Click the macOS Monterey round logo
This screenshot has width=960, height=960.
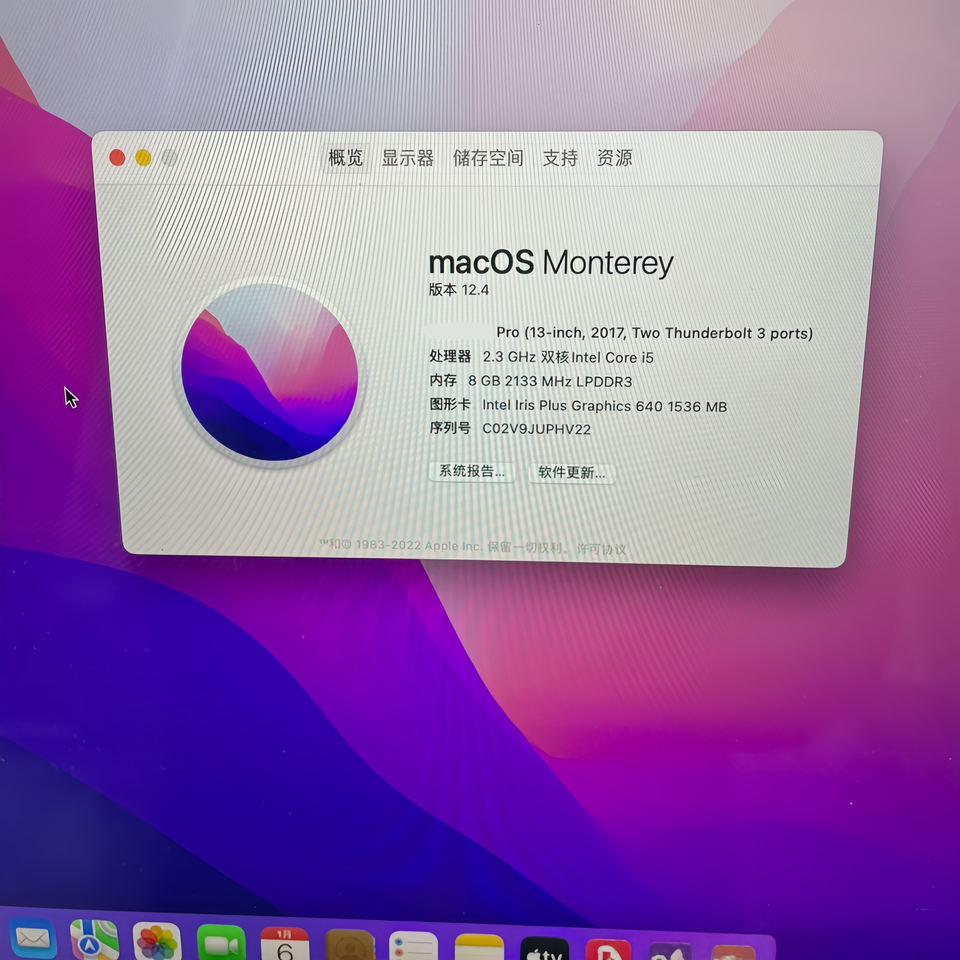269,372
